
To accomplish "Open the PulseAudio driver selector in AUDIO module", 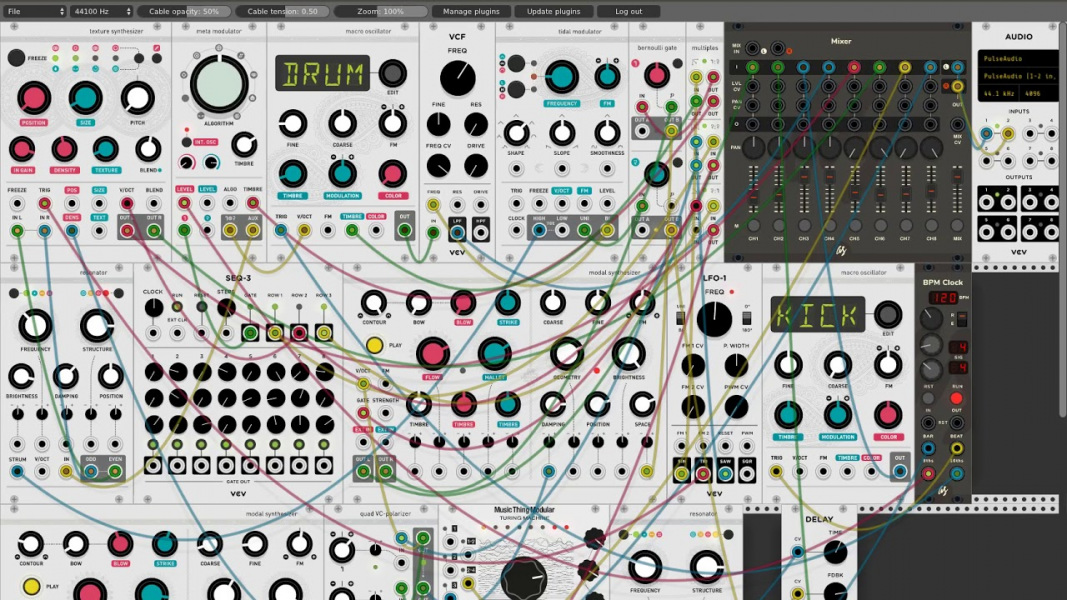I will (1018, 59).
